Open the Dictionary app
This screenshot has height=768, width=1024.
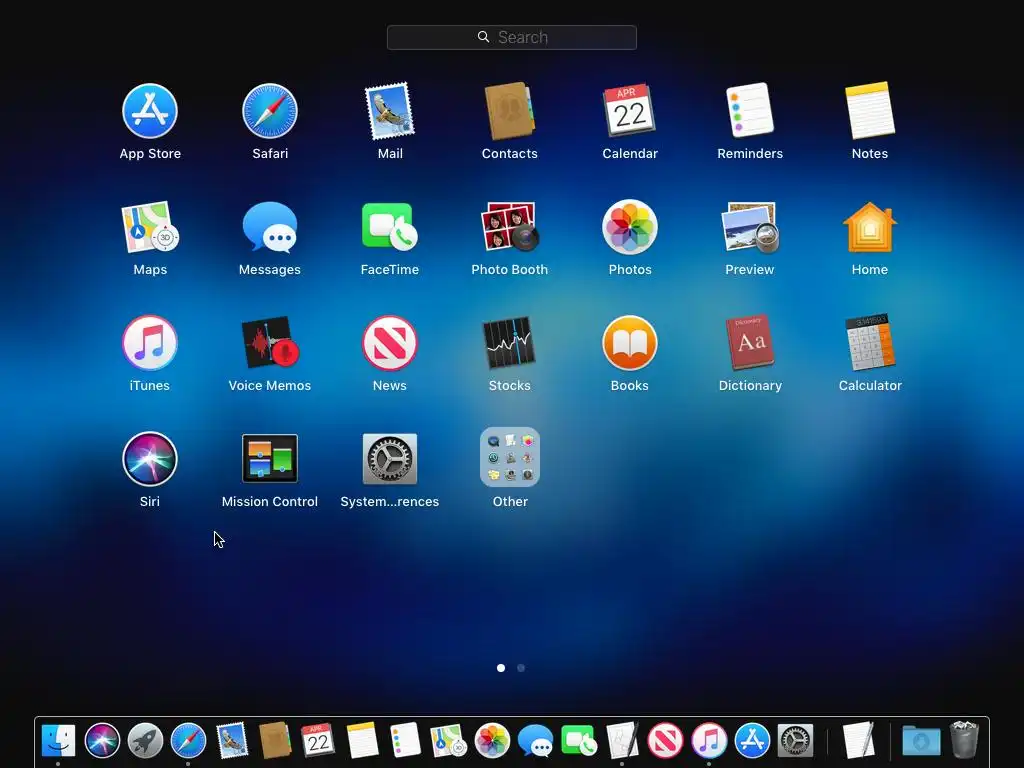pyautogui.click(x=750, y=342)
